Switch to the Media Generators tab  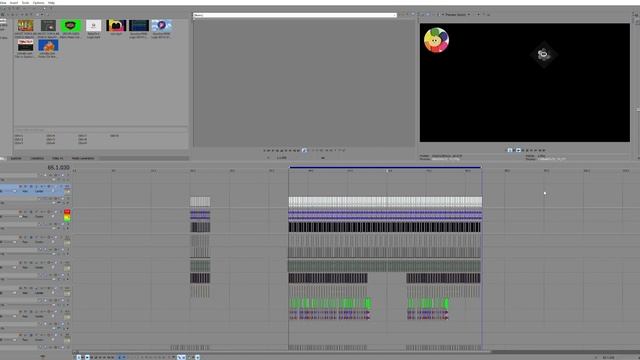[83, 158]
